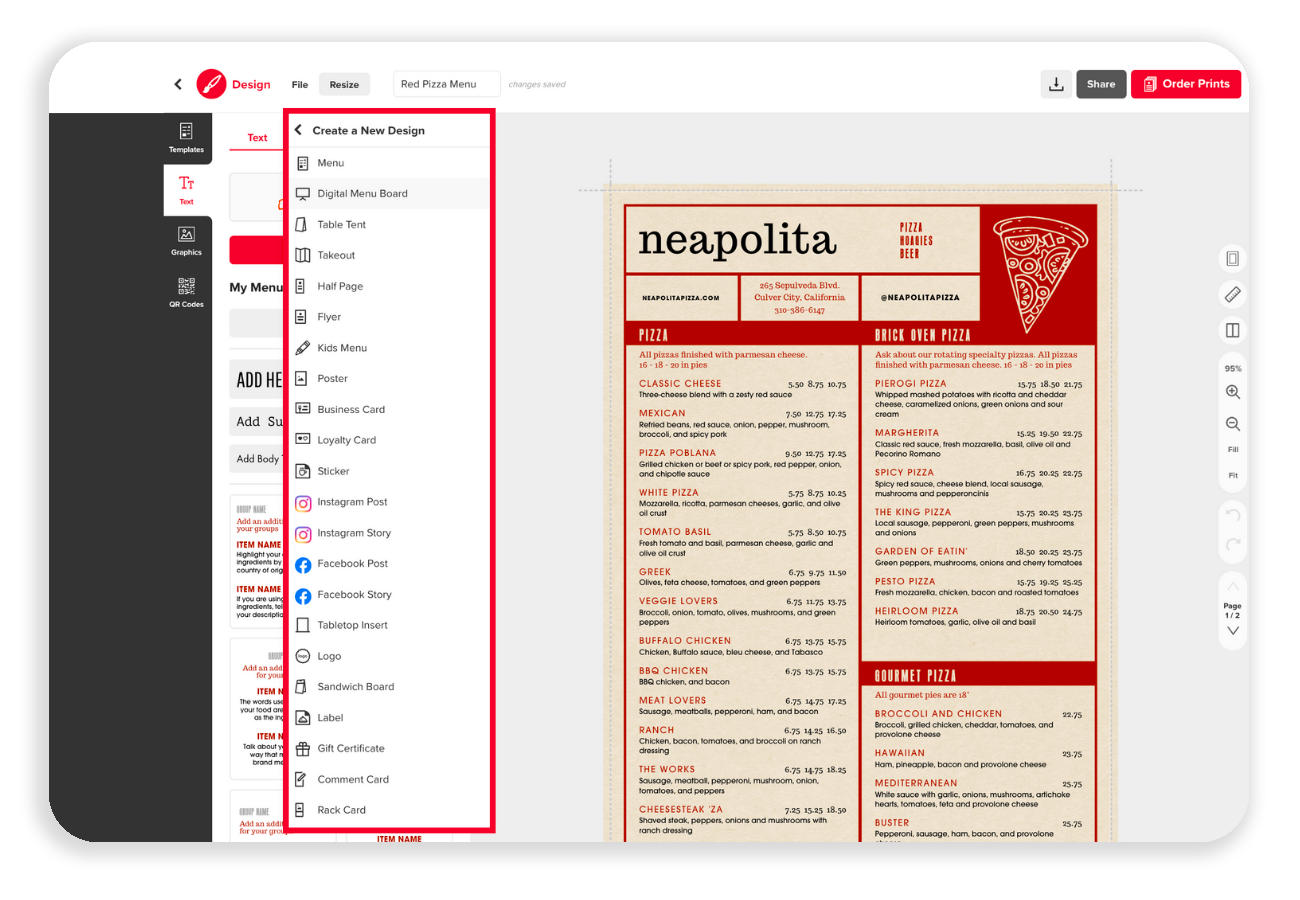Select Comment Card design type
Screen dimensions: 1300x900
[390, 779]
